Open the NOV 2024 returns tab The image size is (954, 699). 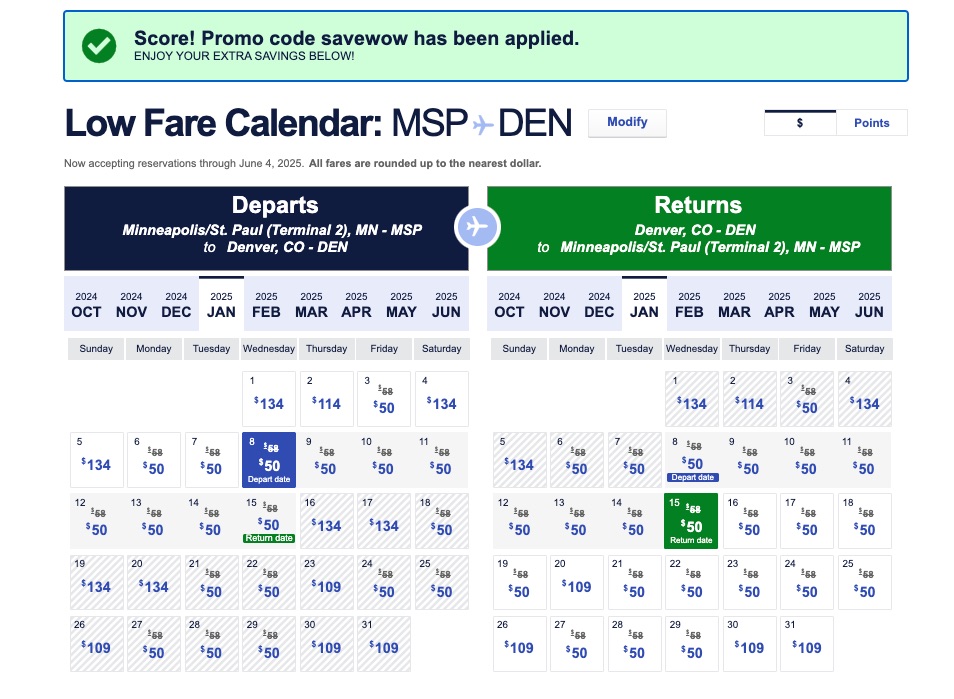(554, 305)
